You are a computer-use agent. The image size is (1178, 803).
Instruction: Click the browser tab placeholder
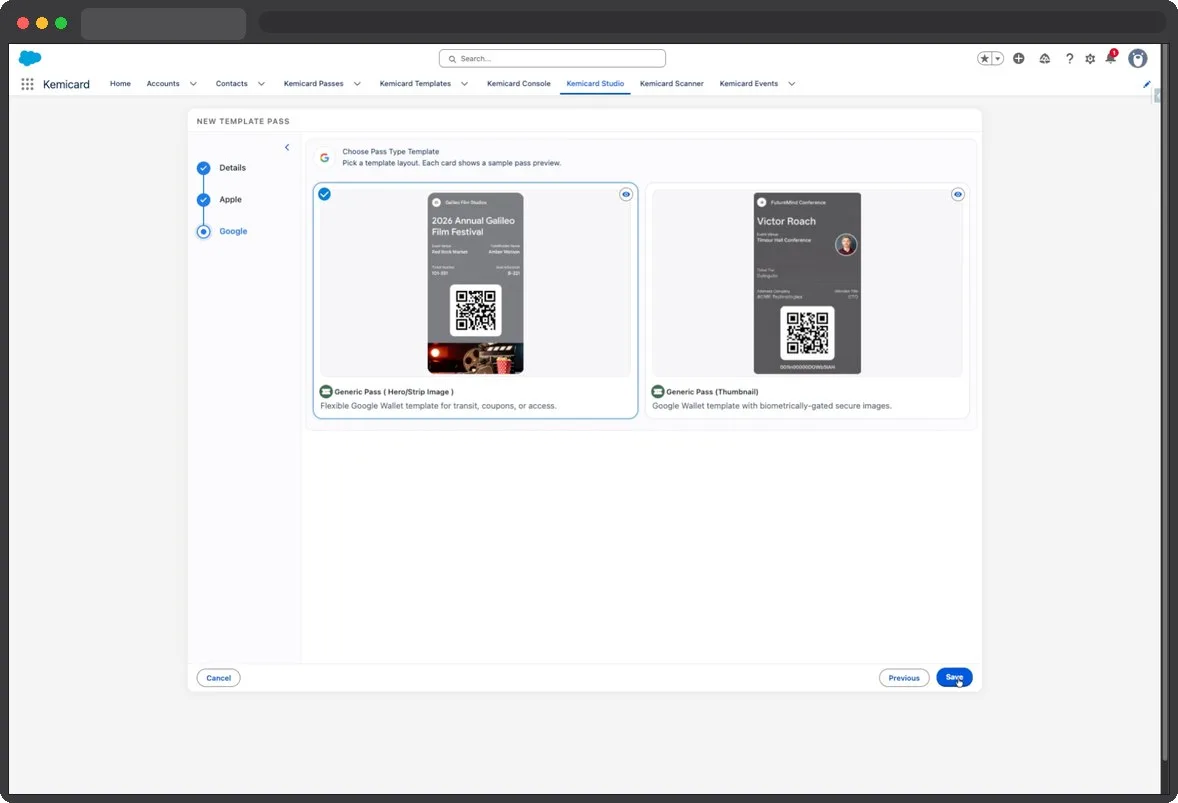tap(163, 23)
